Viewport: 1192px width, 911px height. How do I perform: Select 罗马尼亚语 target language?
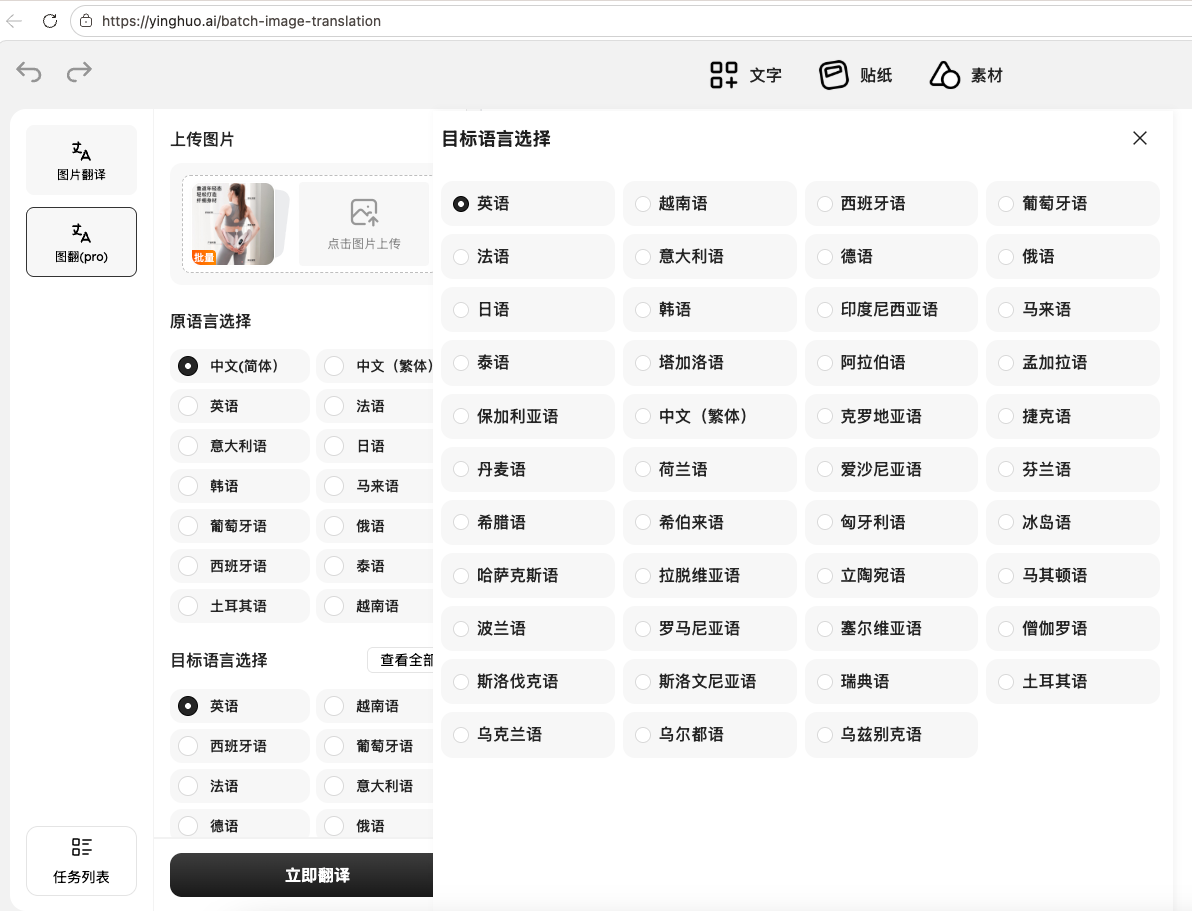709,629
